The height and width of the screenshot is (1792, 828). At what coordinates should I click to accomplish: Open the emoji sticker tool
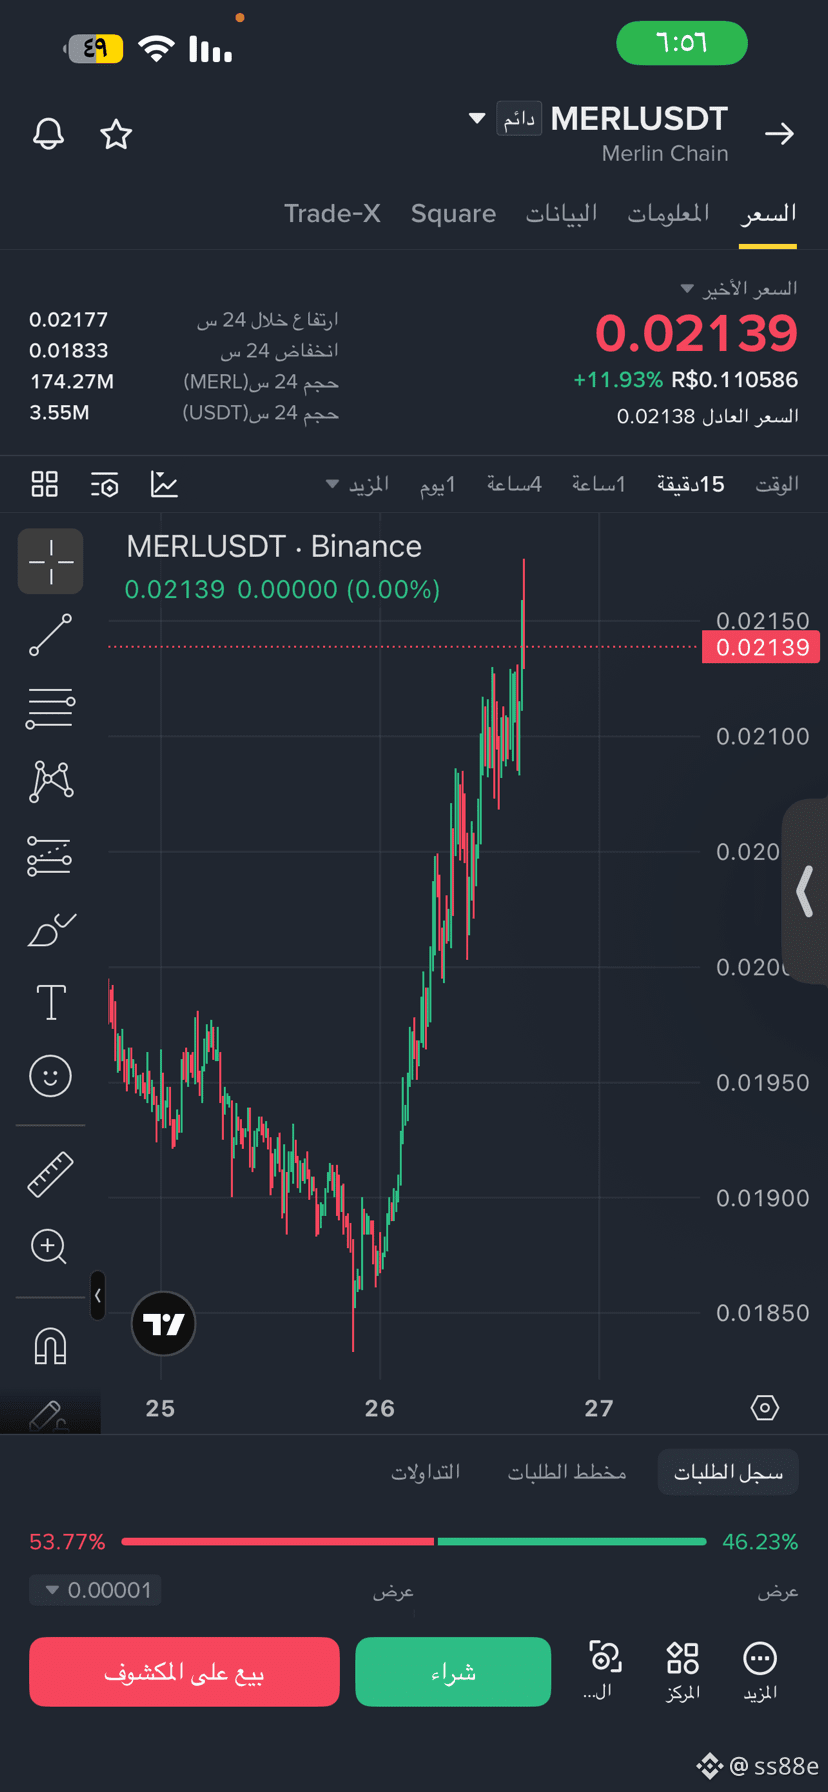50,1076
